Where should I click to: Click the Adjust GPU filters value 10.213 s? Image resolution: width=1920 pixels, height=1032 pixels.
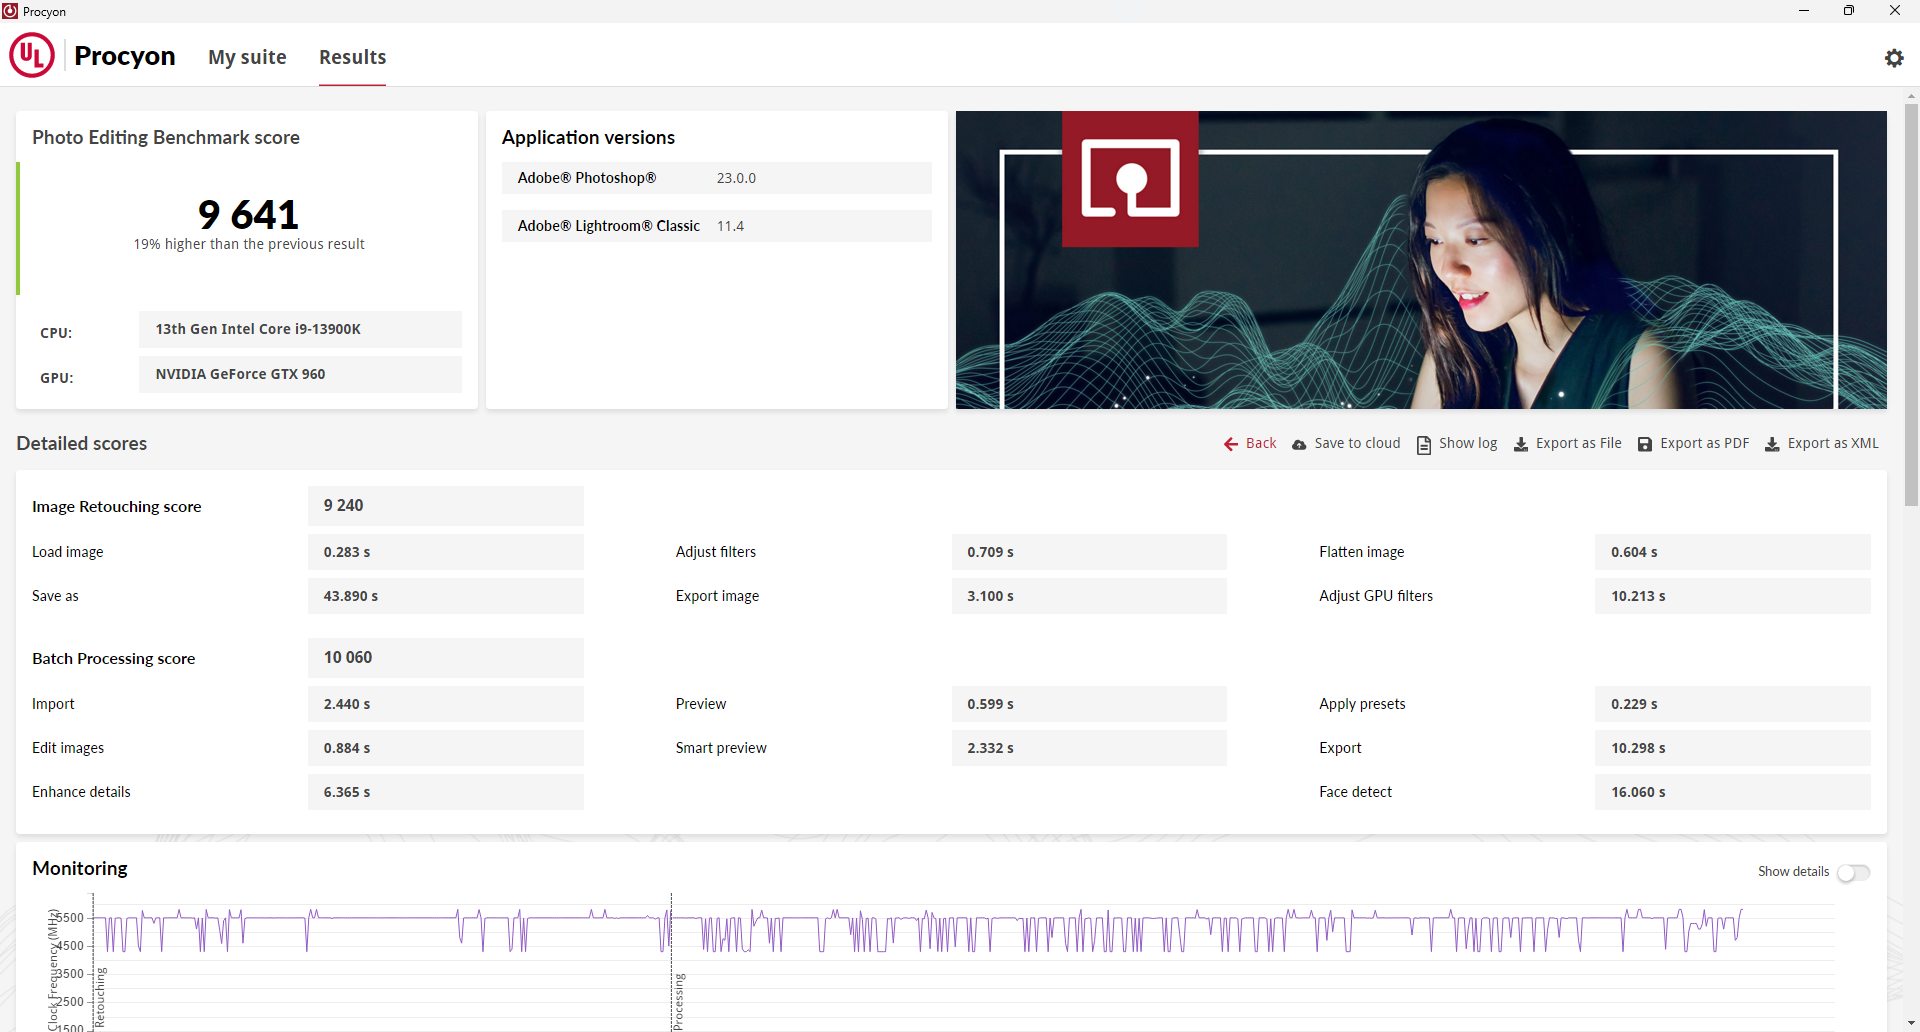(1733, 596)
